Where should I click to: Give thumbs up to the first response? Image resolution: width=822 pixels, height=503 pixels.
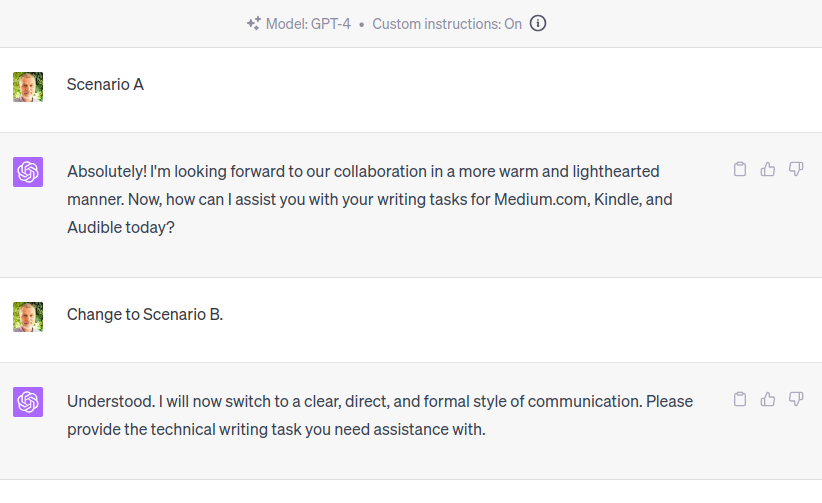pos(768,169)
